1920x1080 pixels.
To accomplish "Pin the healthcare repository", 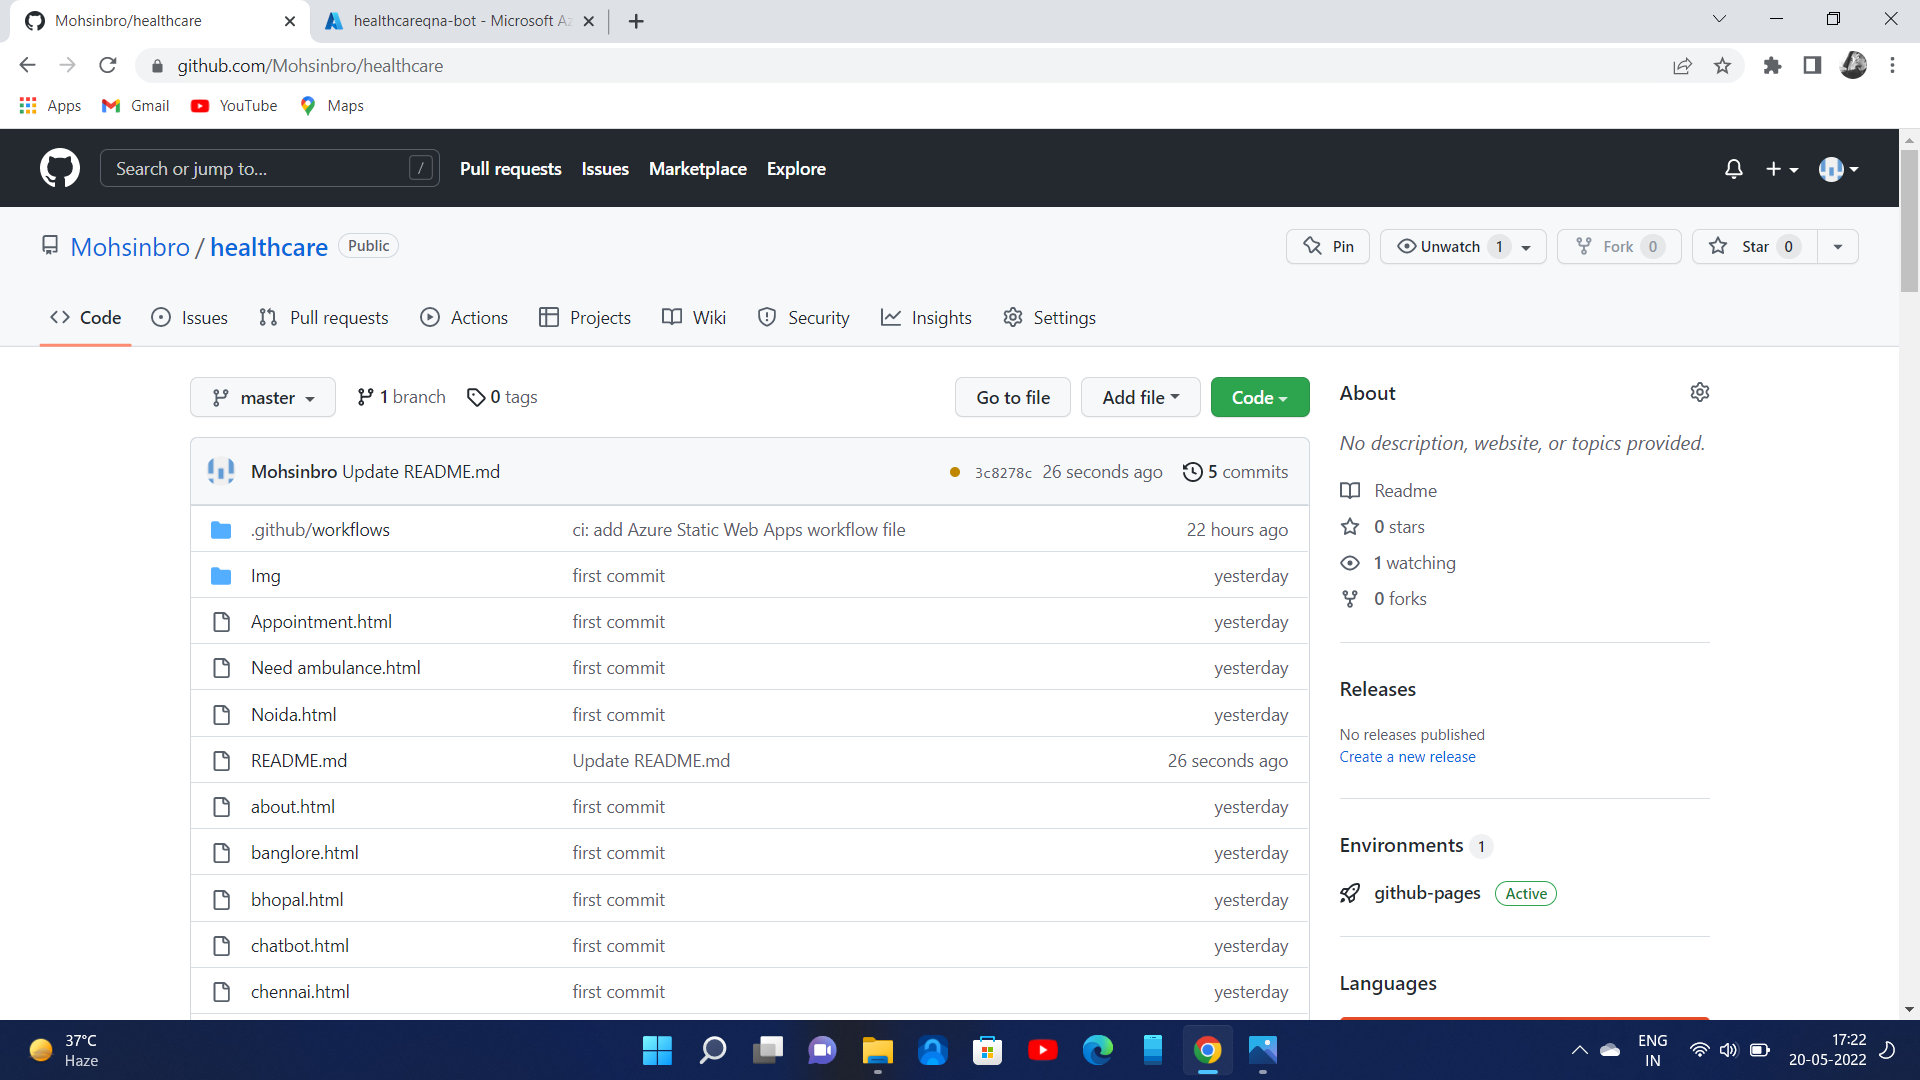I will (x=1328, y=247).
